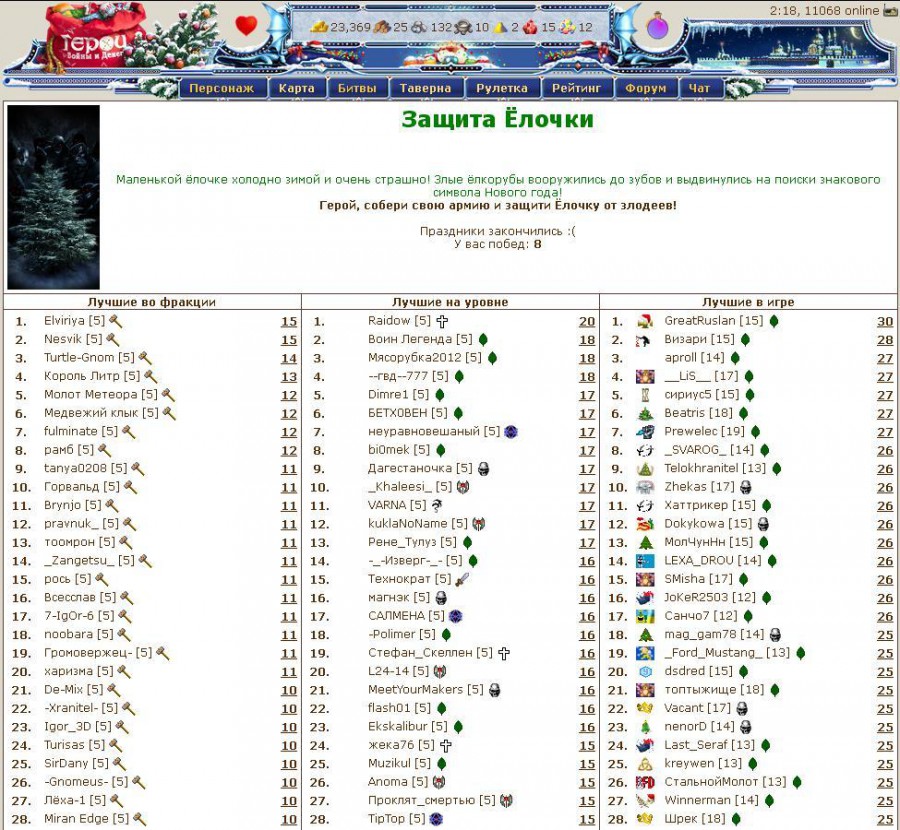Open the Чат menu
Viewport: 900px width, 830px height.
click(x=699, y=88)
